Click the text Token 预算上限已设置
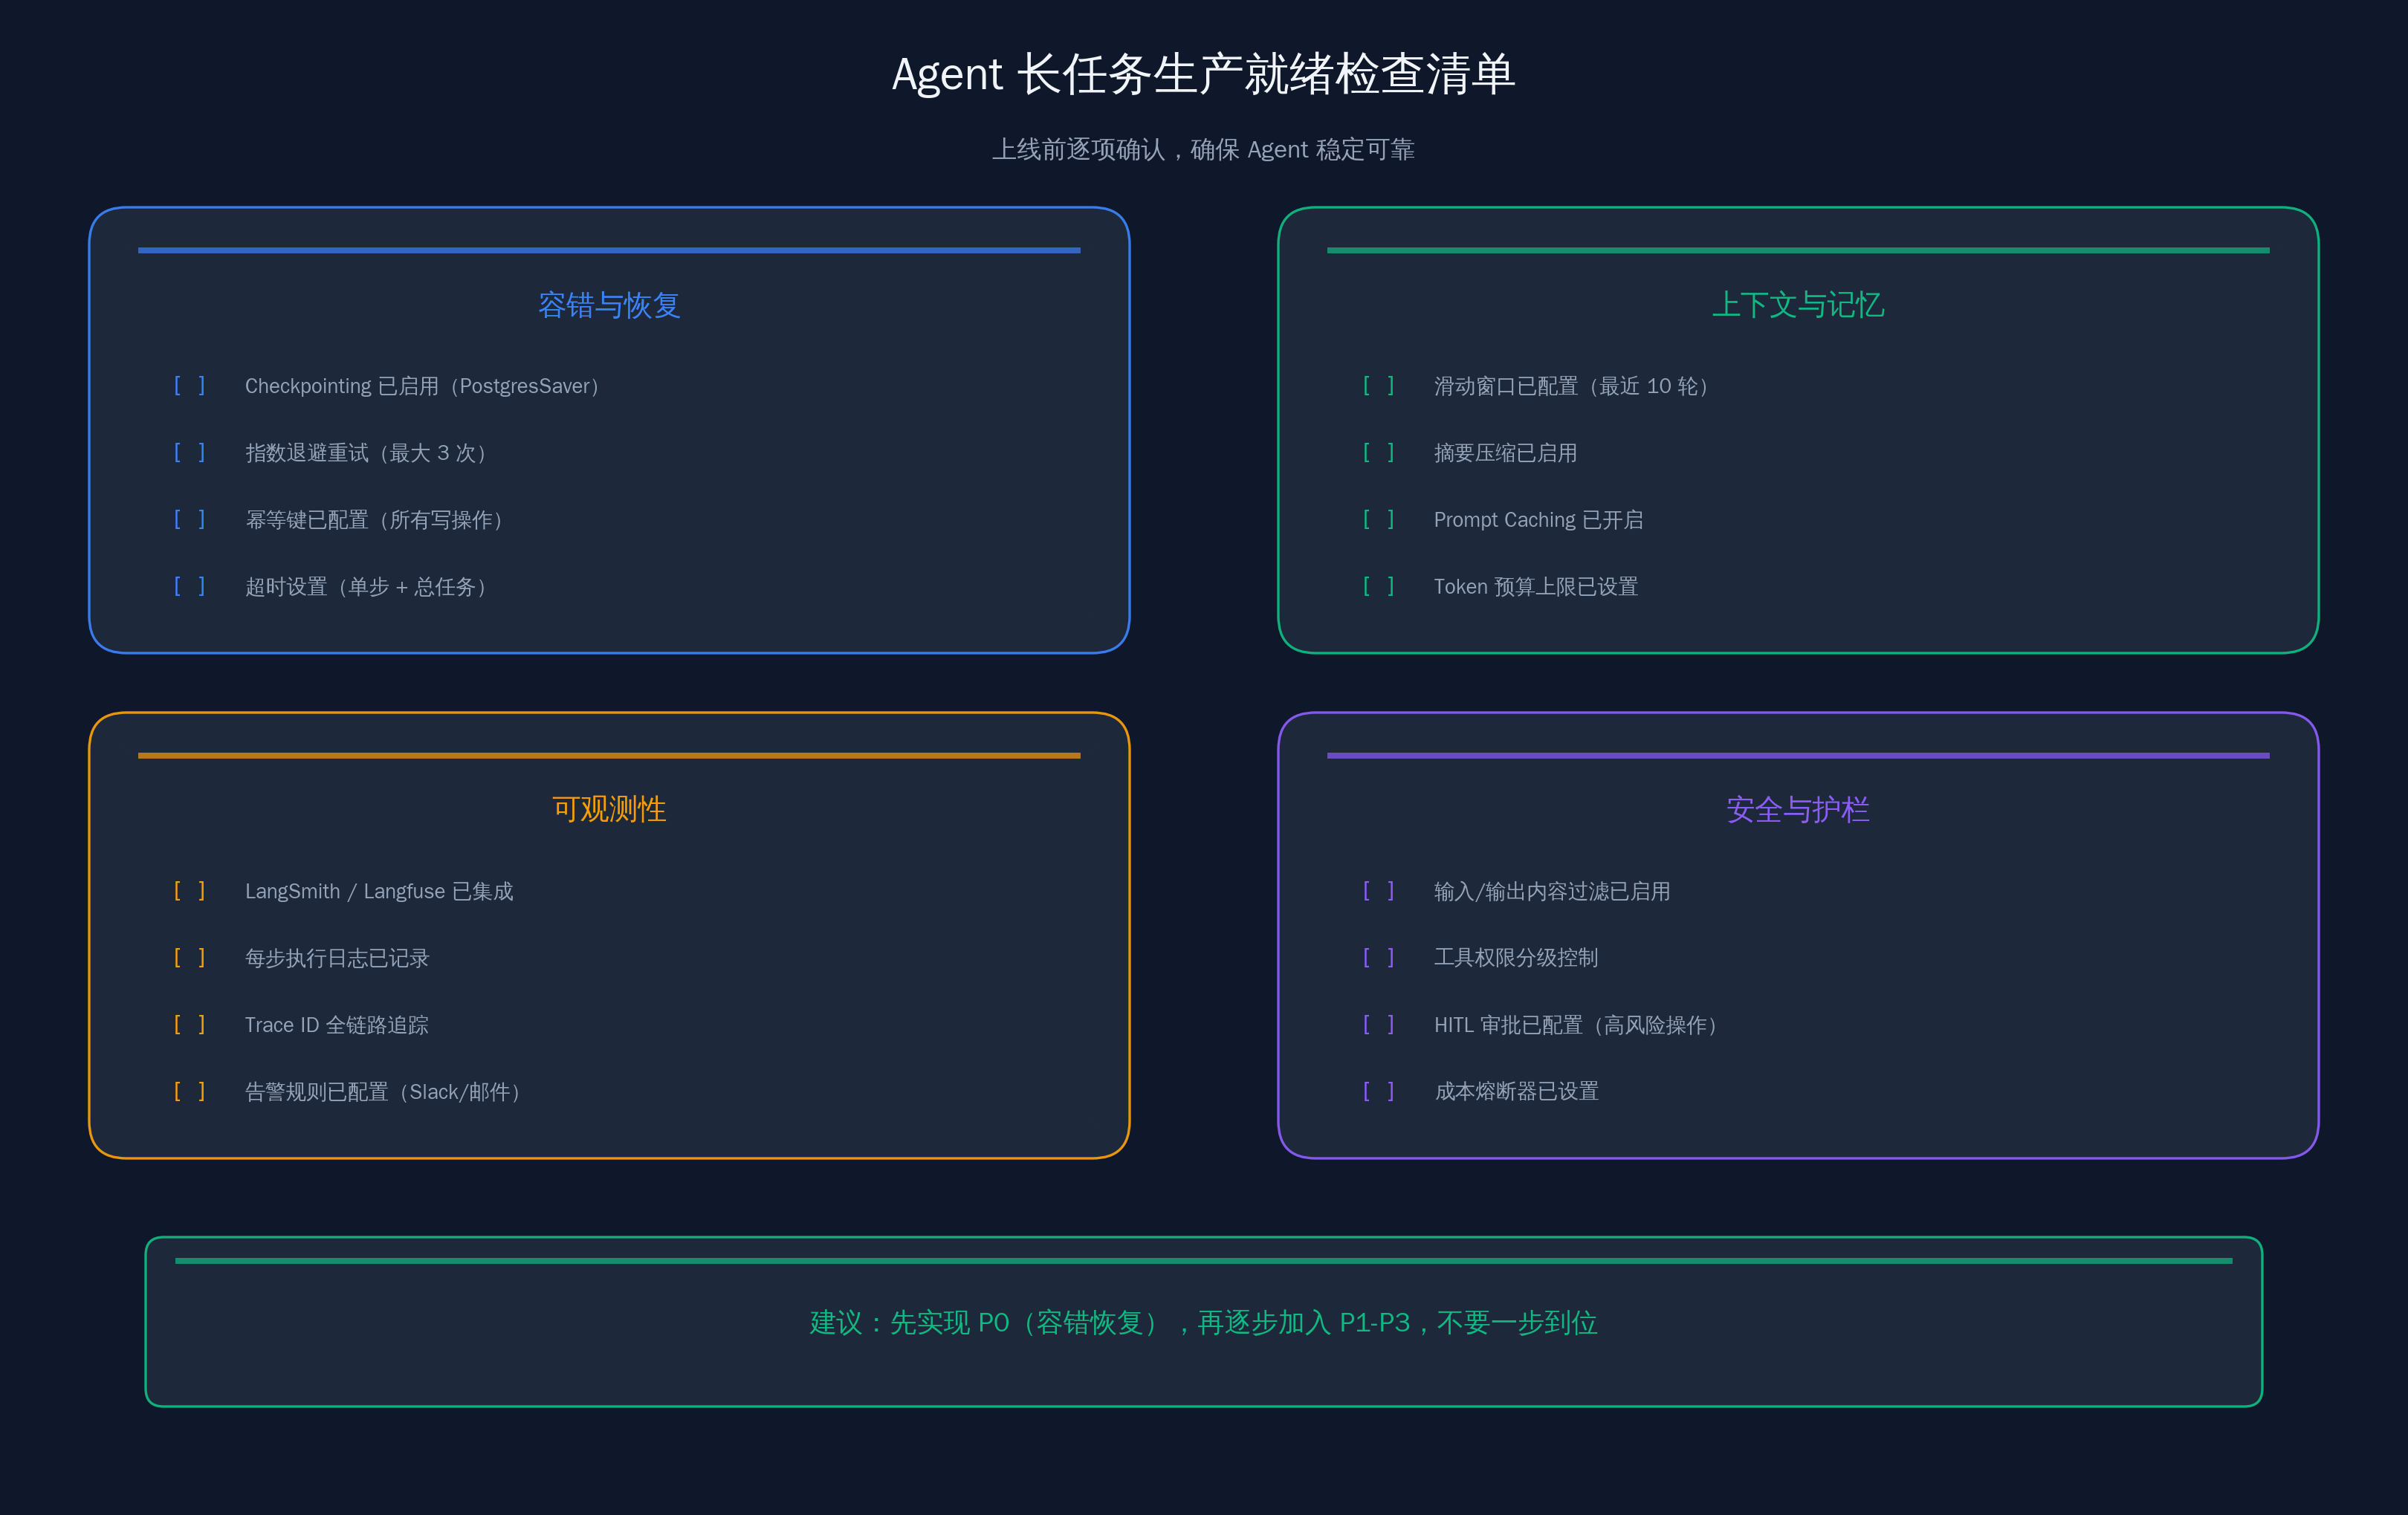Screen dimensions: 2408x1515 (1537, 587)
